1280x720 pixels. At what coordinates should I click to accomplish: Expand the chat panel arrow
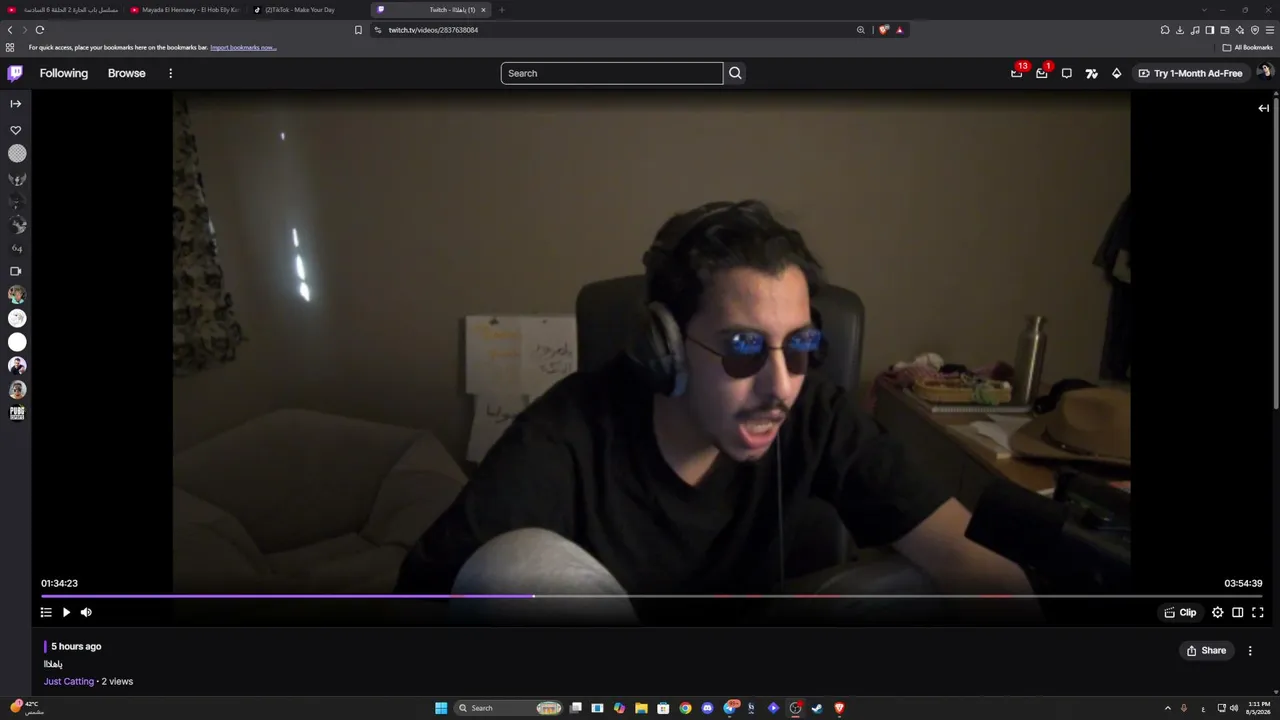[x=1263, y=108]
